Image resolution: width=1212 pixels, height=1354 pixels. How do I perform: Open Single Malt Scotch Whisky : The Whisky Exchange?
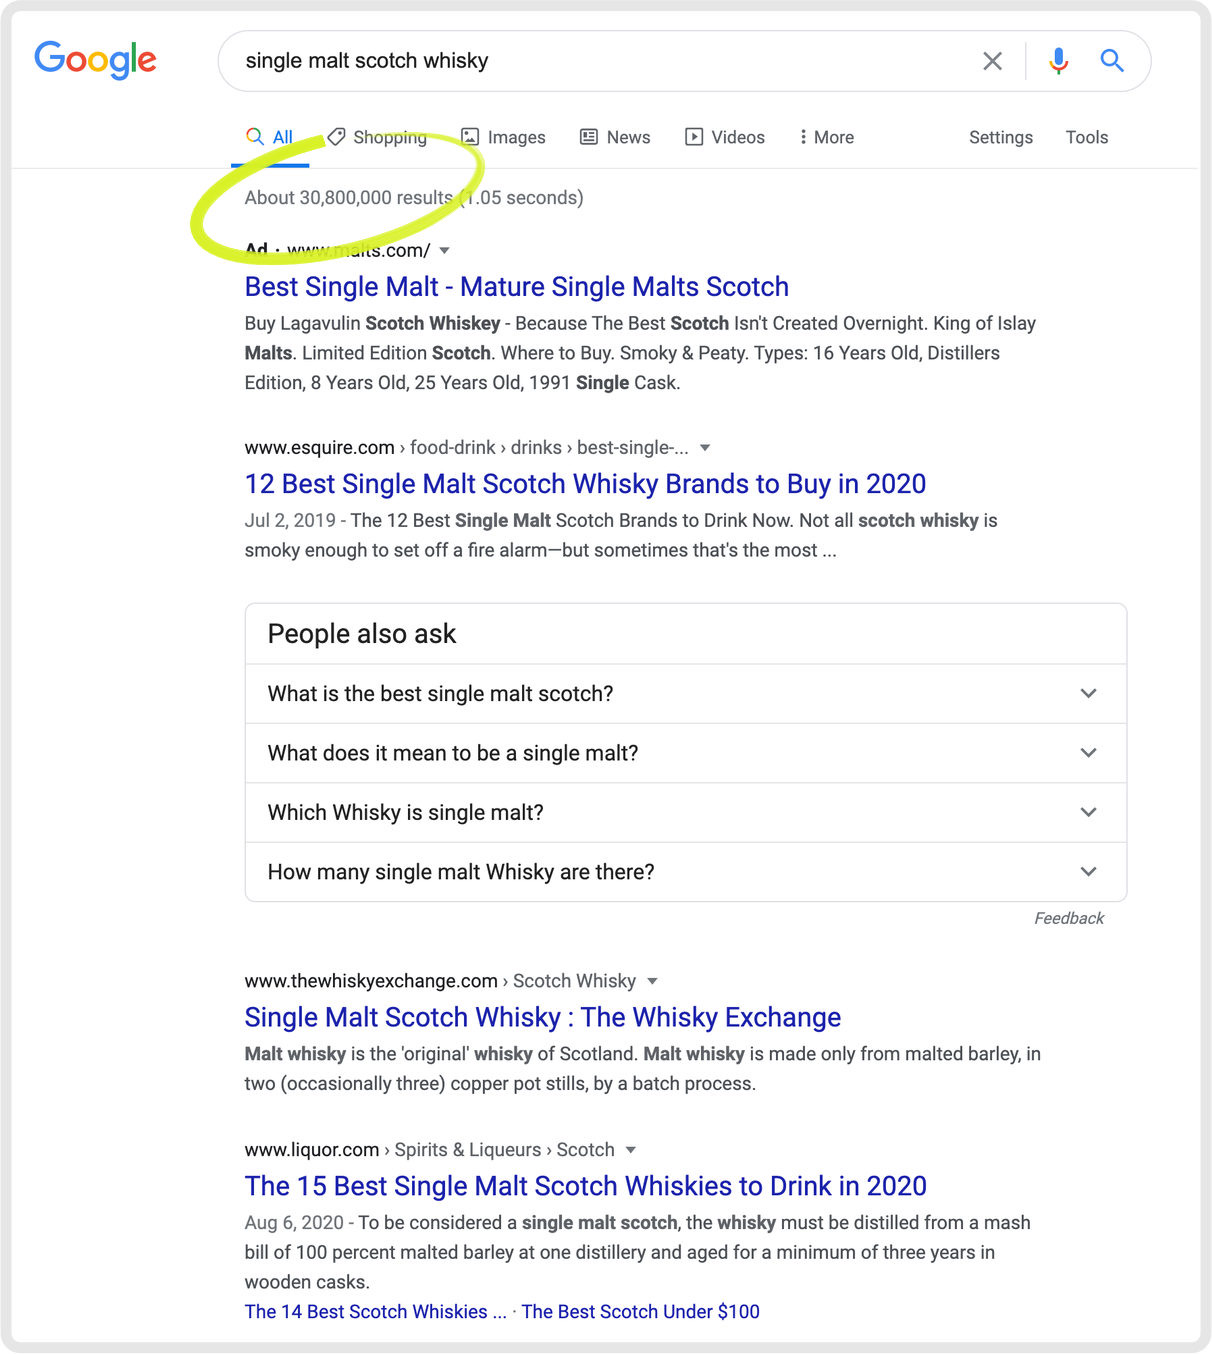click(543, 1017)
